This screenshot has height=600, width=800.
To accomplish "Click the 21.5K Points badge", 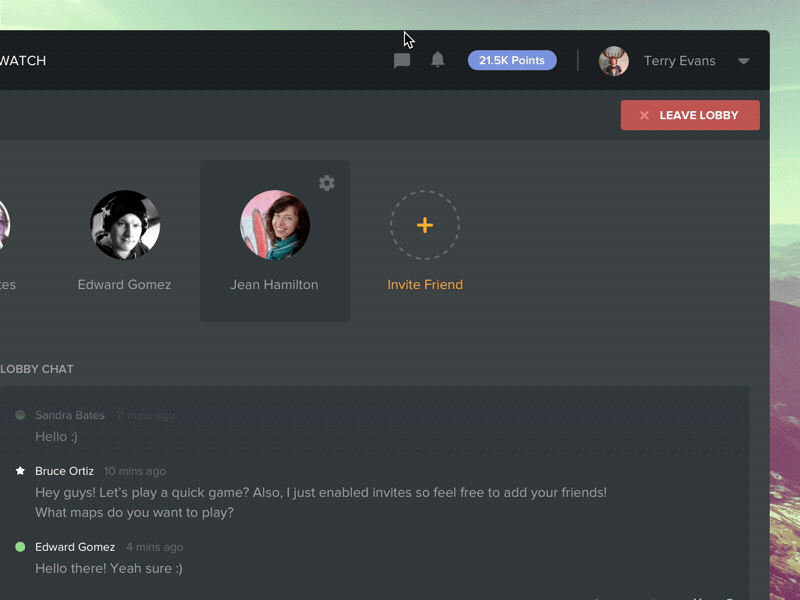I will pos(512,60).
